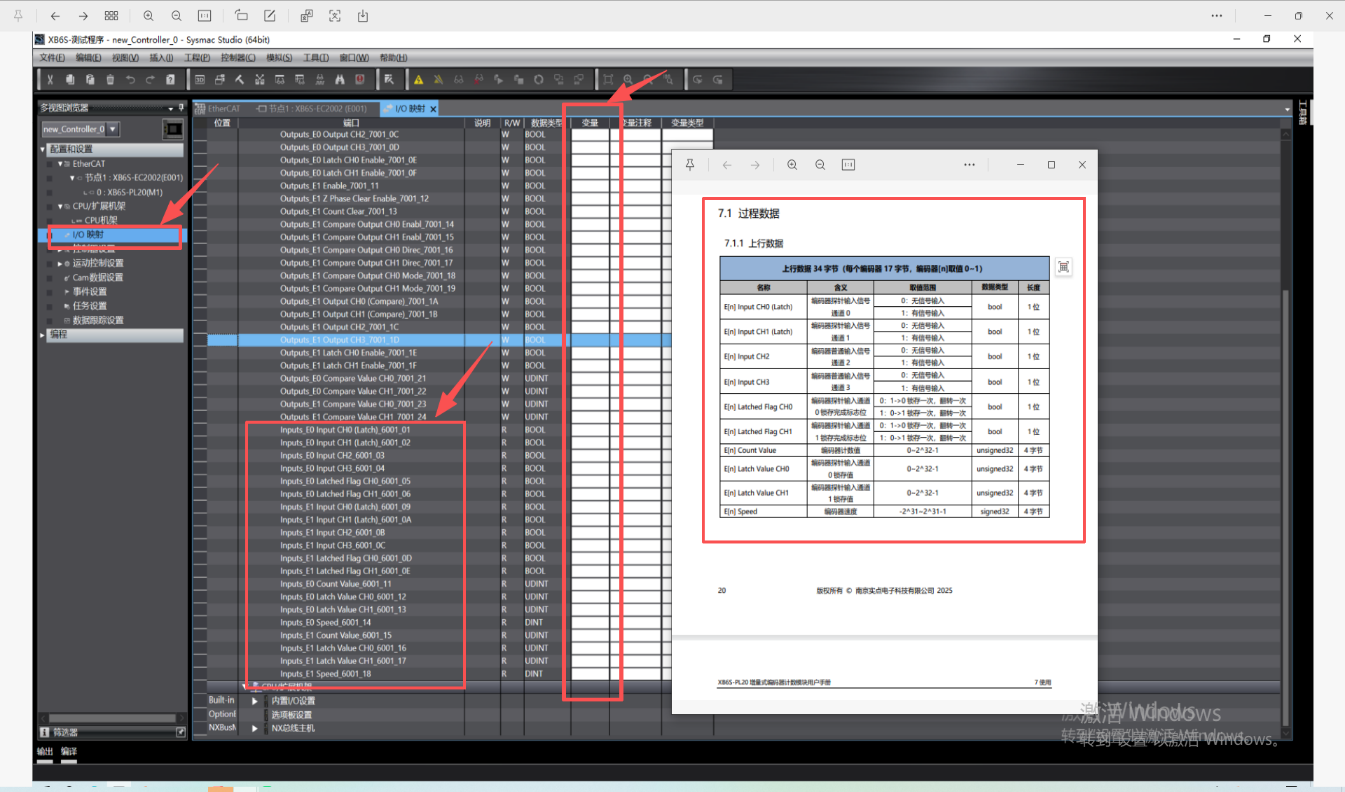This screenshot has width=1345, height=792.
Task: Click the controller device icon beside new_Controller_0
Action: 173,129
